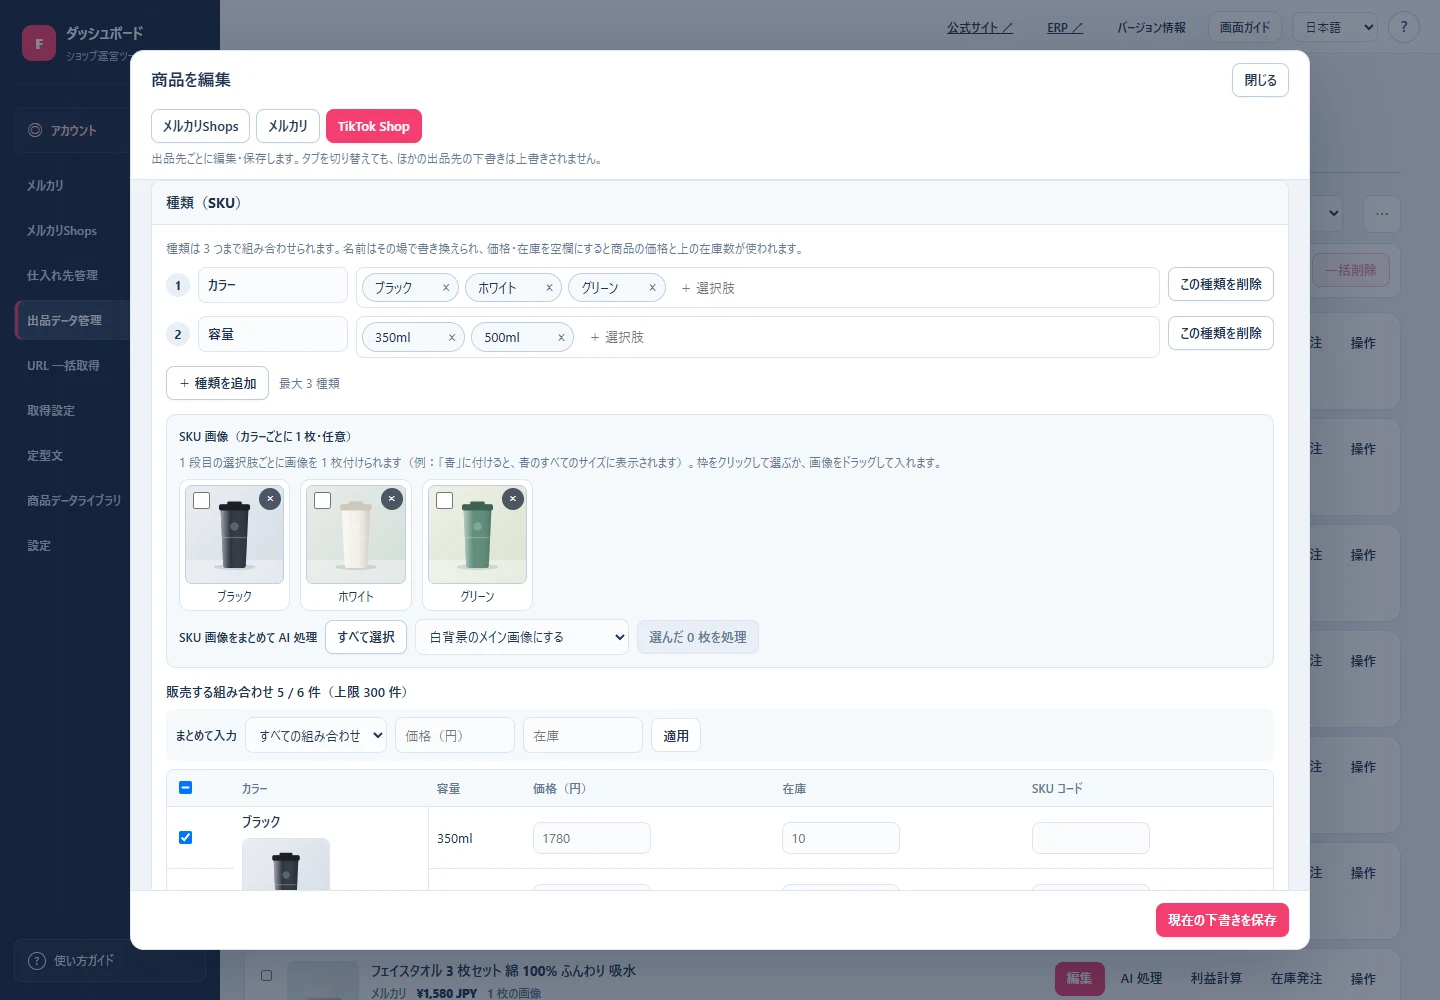Image resolution: width=1440 pixels, height=1000 pixels.
Task: Open the すべての組み合わせ dropdown
Action: pyautogui.click(x=316, y=735)
